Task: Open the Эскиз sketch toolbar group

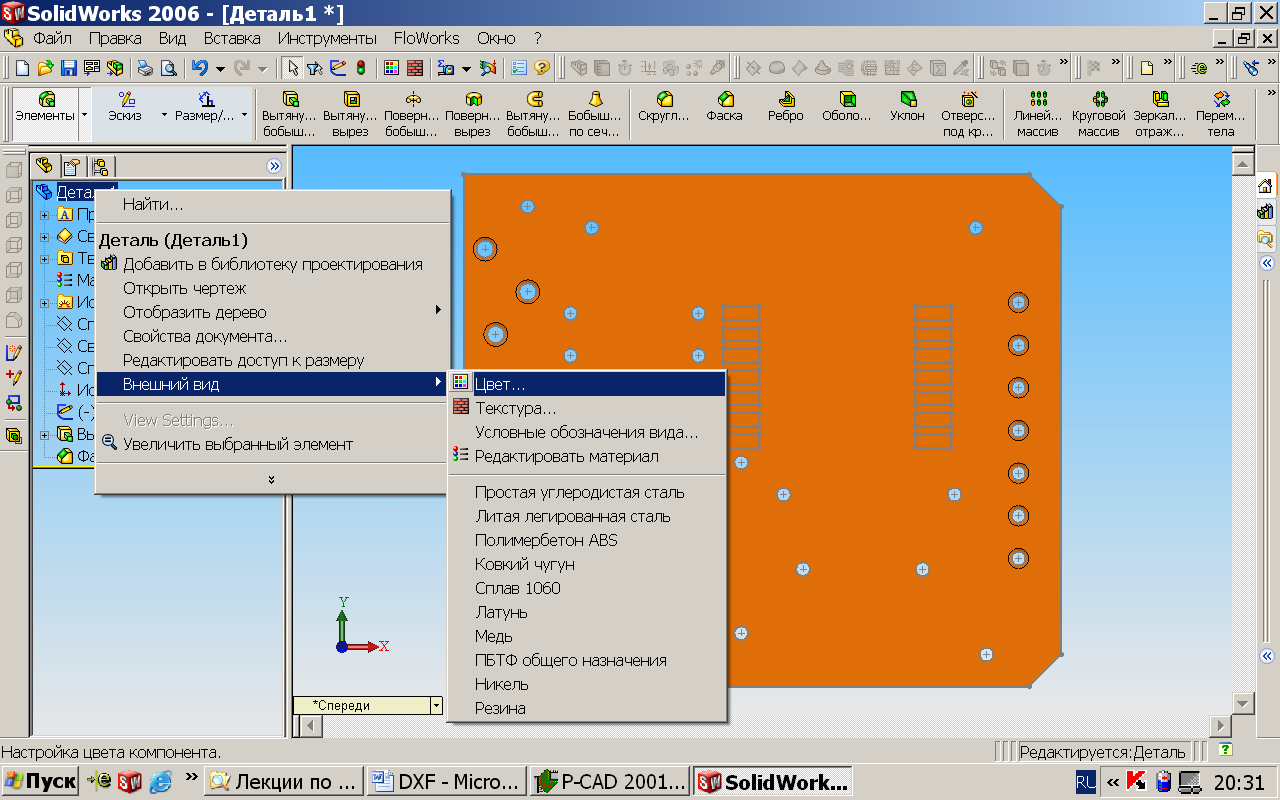Action: coord(125,107)
